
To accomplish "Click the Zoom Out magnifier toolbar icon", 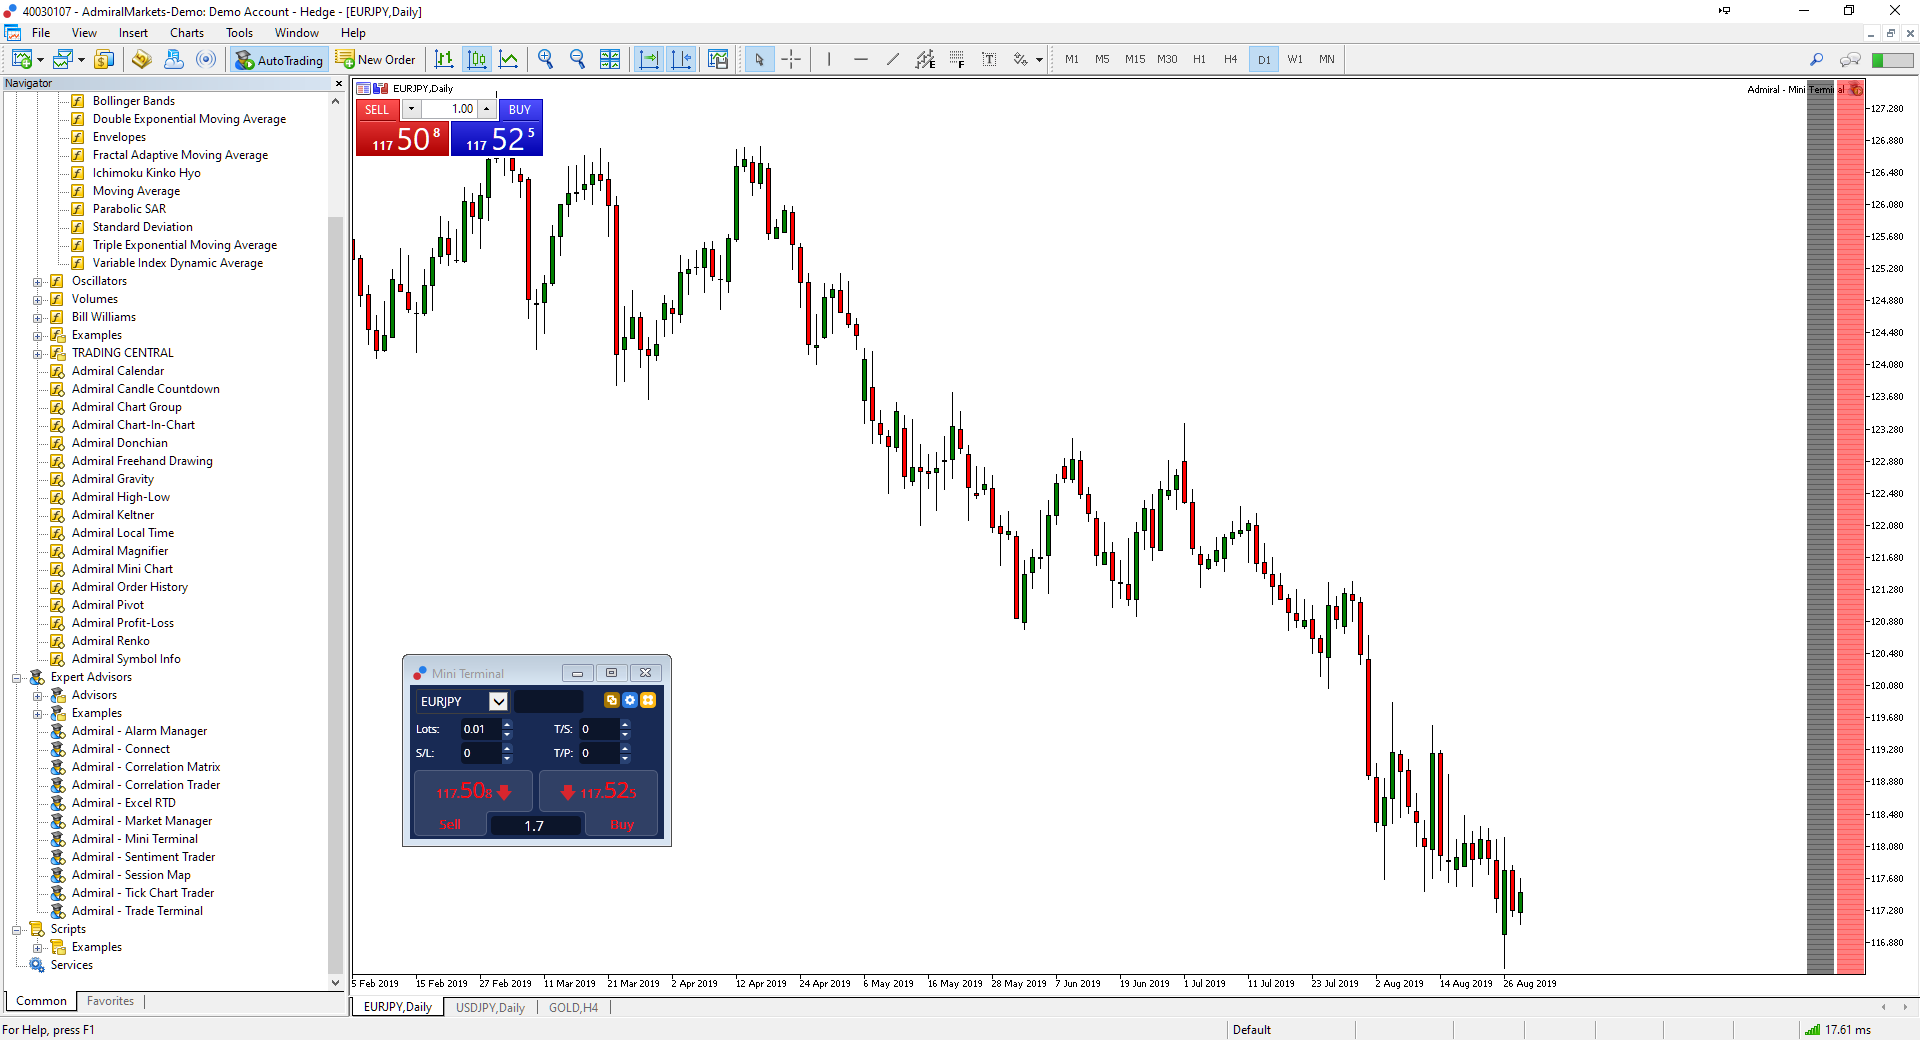I will tap(577, 60).
